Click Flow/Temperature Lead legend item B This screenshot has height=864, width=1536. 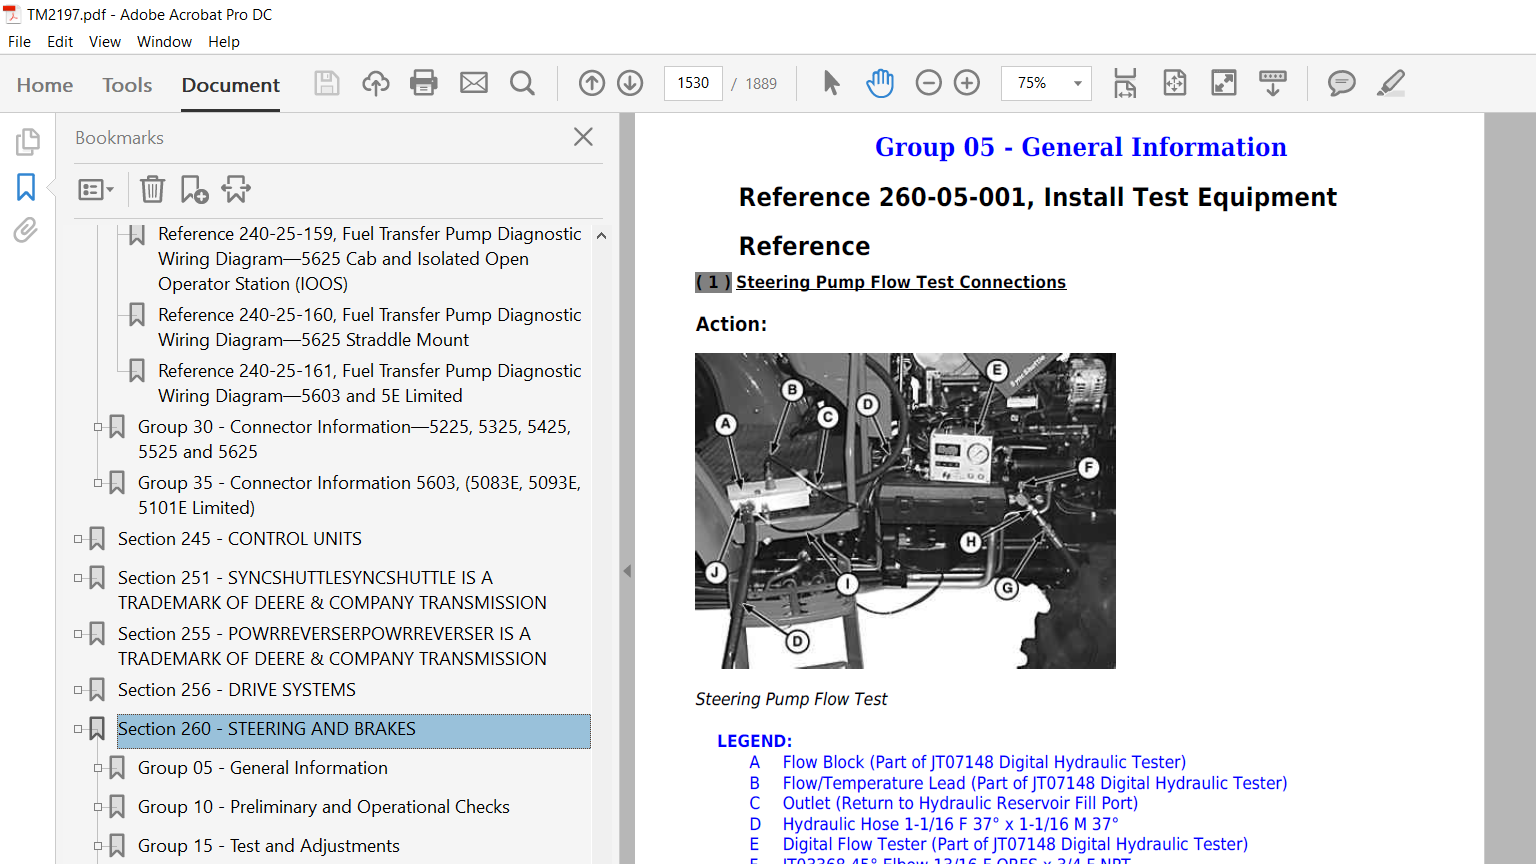tap(1035, 783)
